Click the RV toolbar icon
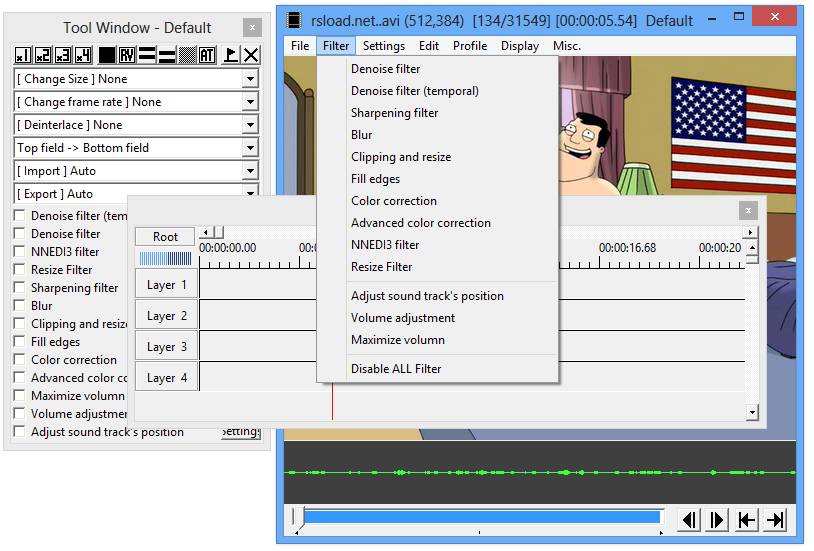 click(127, 55)
